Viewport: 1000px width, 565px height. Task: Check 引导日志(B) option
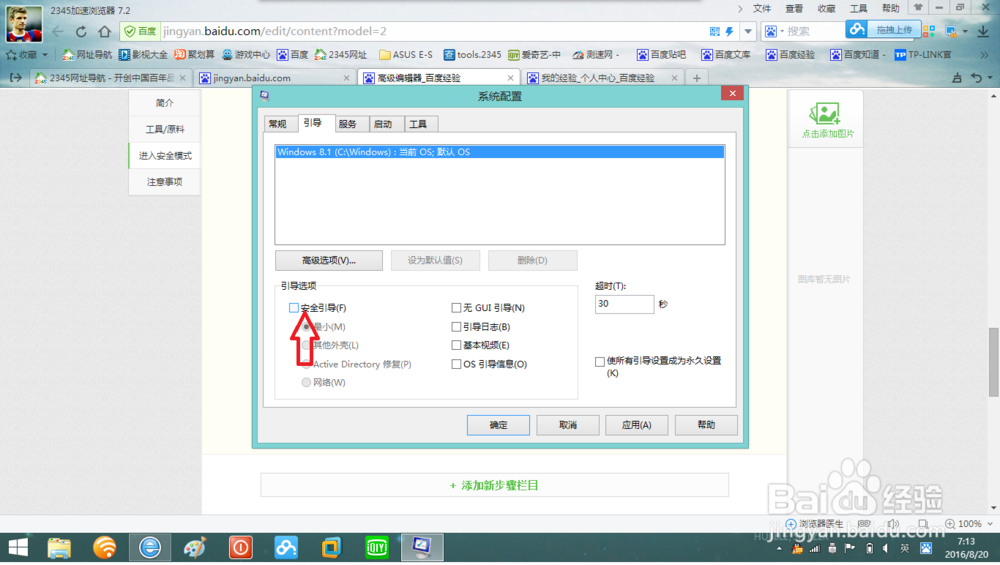(456, 327)
